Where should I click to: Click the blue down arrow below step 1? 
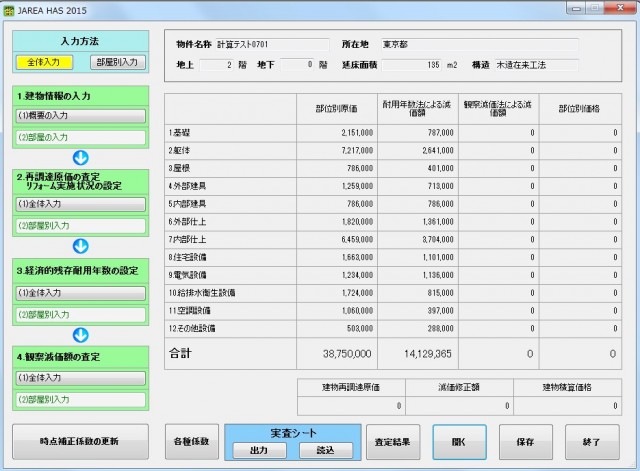(x=81, y=158)
